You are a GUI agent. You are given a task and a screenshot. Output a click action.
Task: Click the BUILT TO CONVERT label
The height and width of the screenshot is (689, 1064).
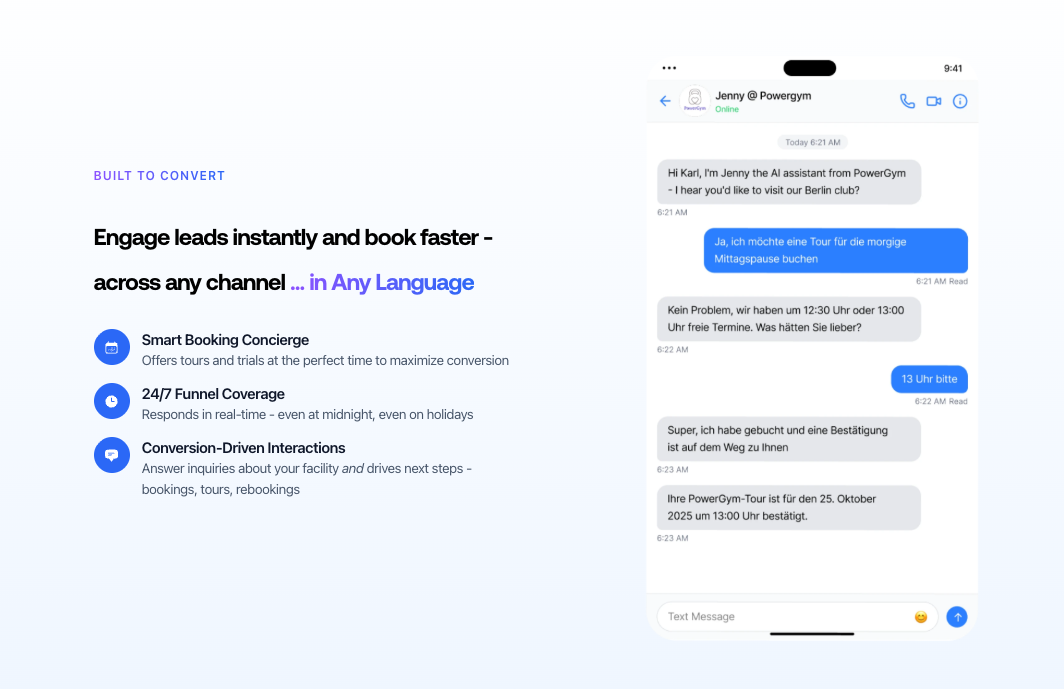point(160,176)
